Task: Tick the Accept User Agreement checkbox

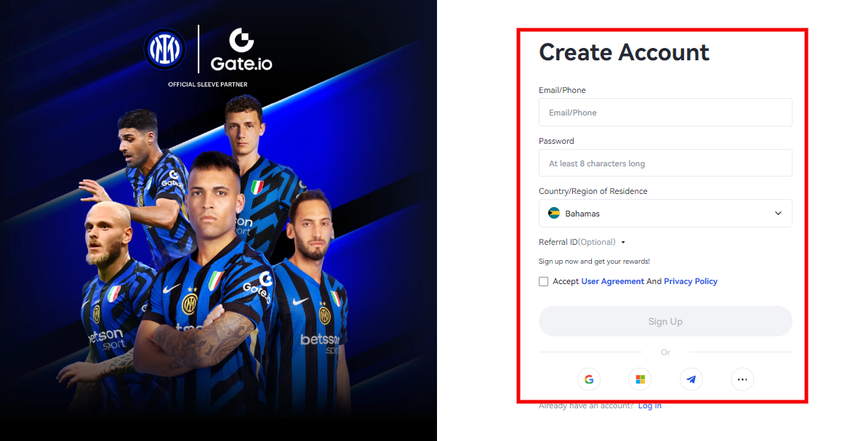Action: tap(543, 281)
